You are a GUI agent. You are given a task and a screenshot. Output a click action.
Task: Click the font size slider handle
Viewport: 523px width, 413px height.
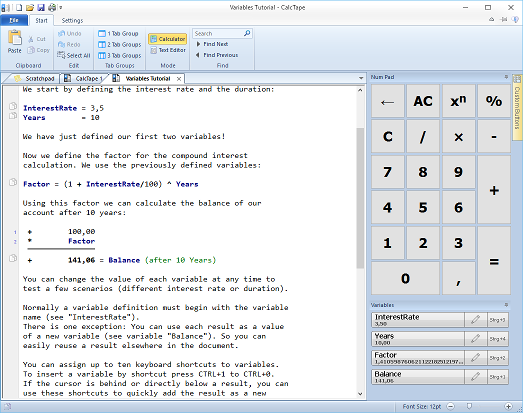tap(469, 406)
